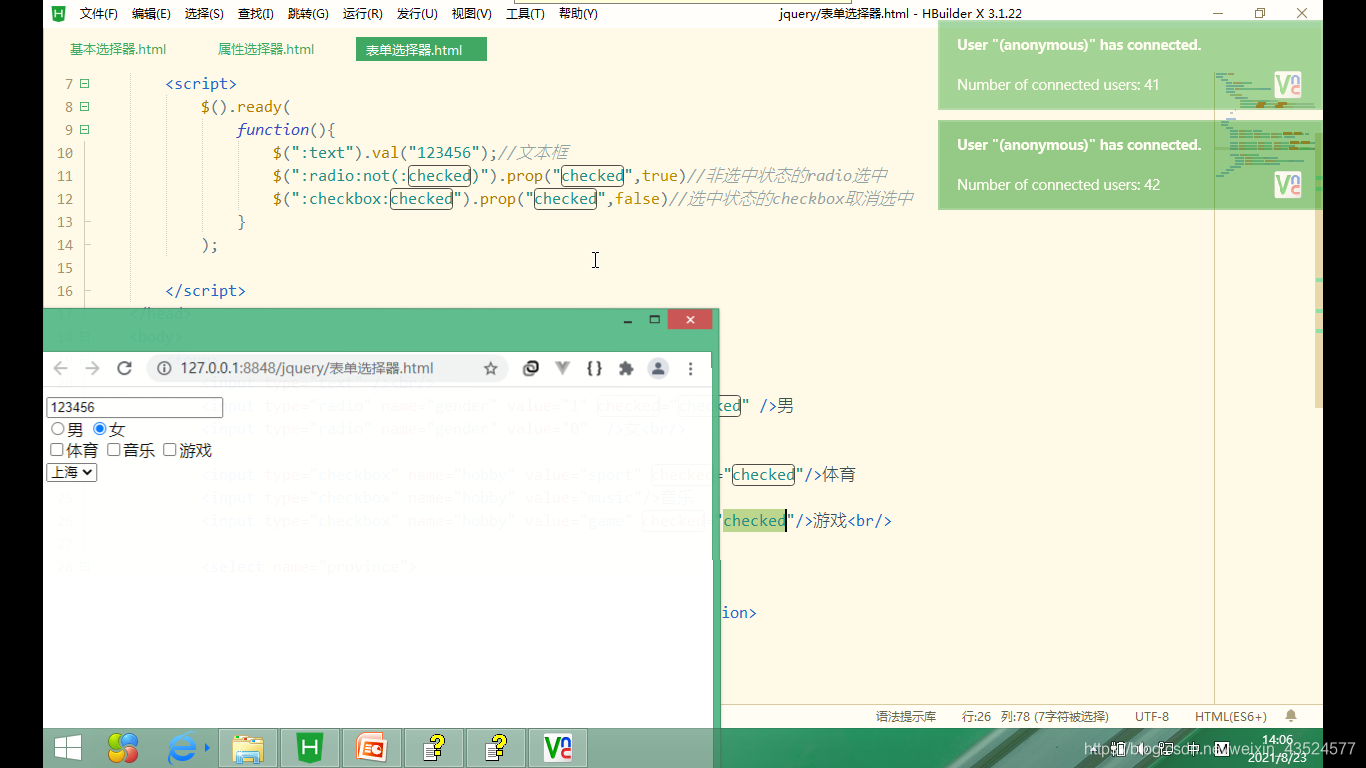Open the first question-mark help taskbar item
Screen dimensions: 1366x768
[x=434, y=748]
